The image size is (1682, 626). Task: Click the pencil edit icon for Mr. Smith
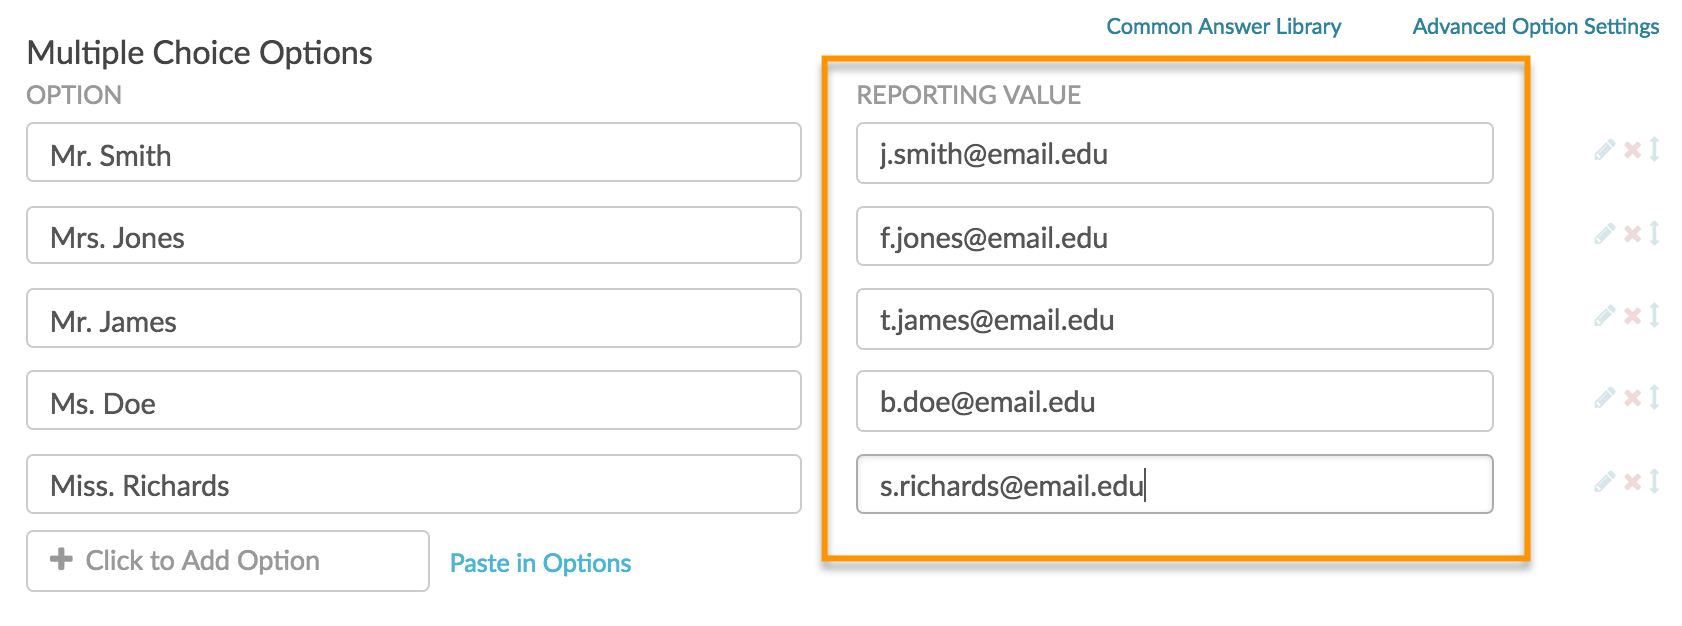[x=1604, y=150]
